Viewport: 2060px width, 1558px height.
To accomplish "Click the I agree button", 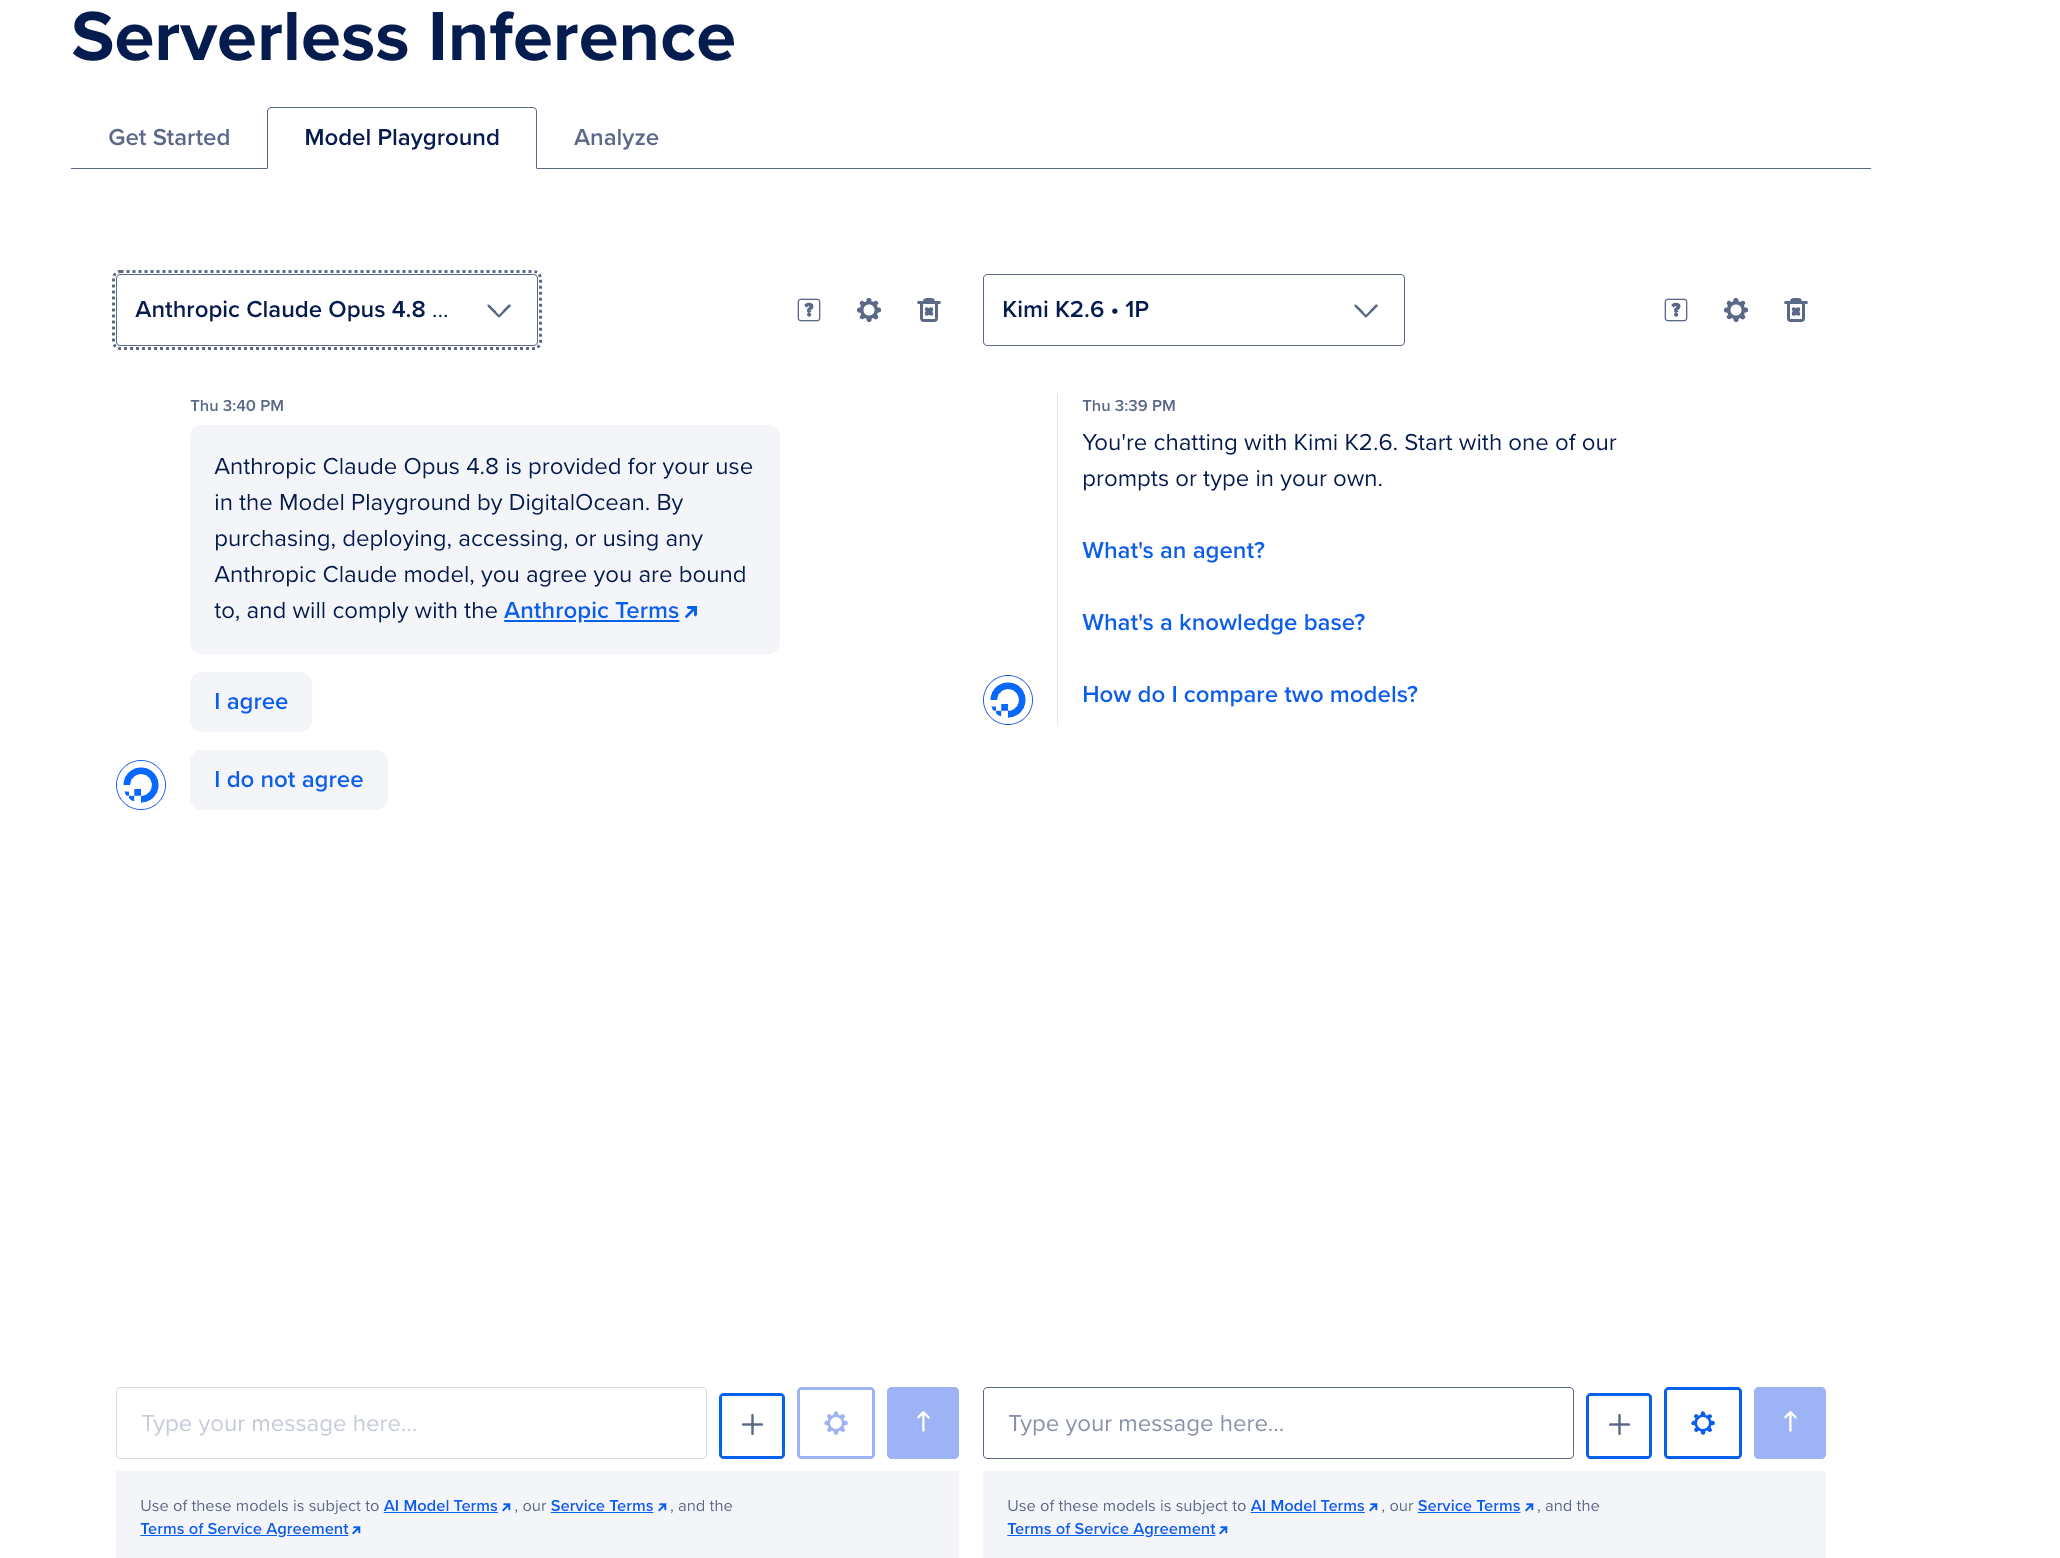I will click(251, 702).
